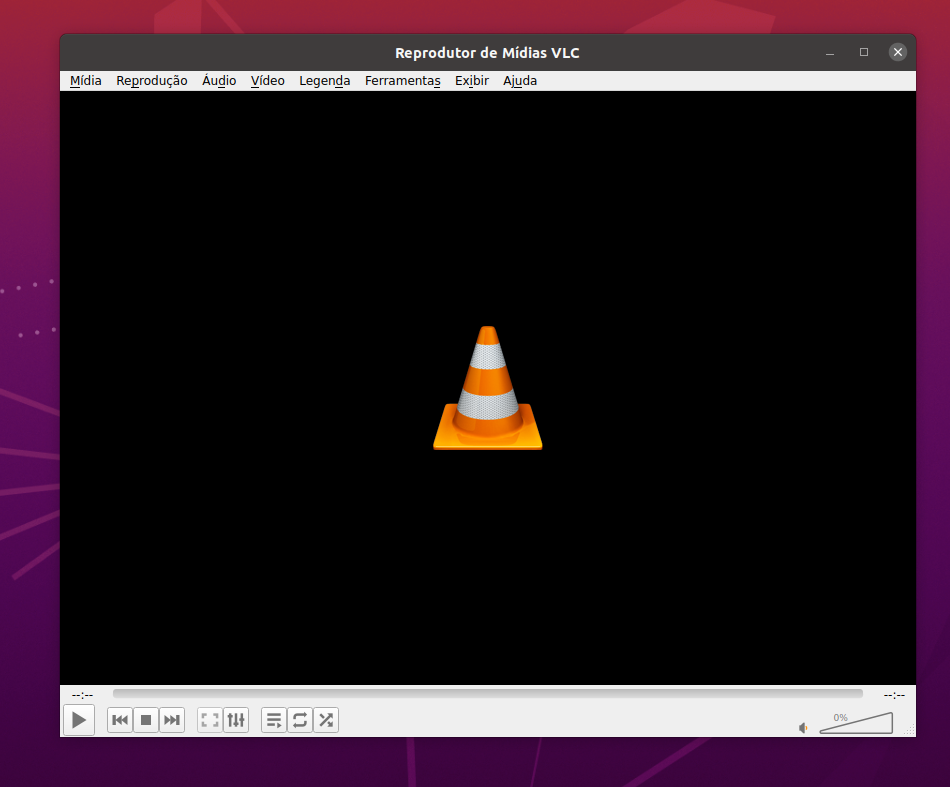Expand the Reprodução menu
This screenshot has height=787, width=950.
tap(152, 81)
